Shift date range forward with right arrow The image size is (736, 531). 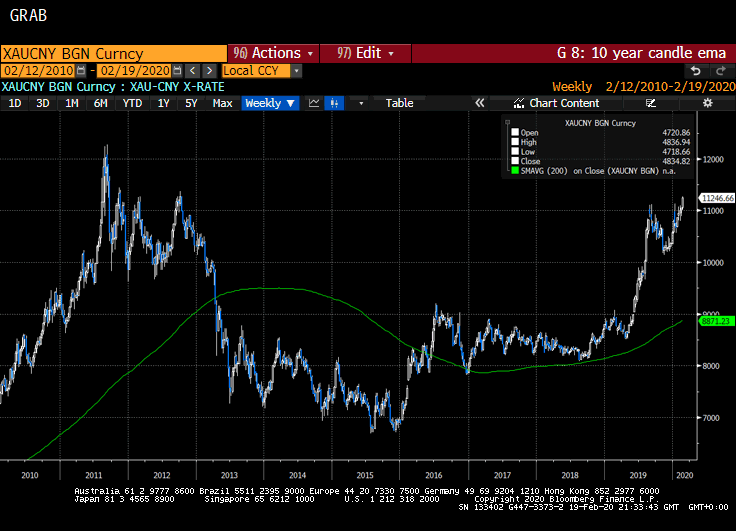coord(209,71)
